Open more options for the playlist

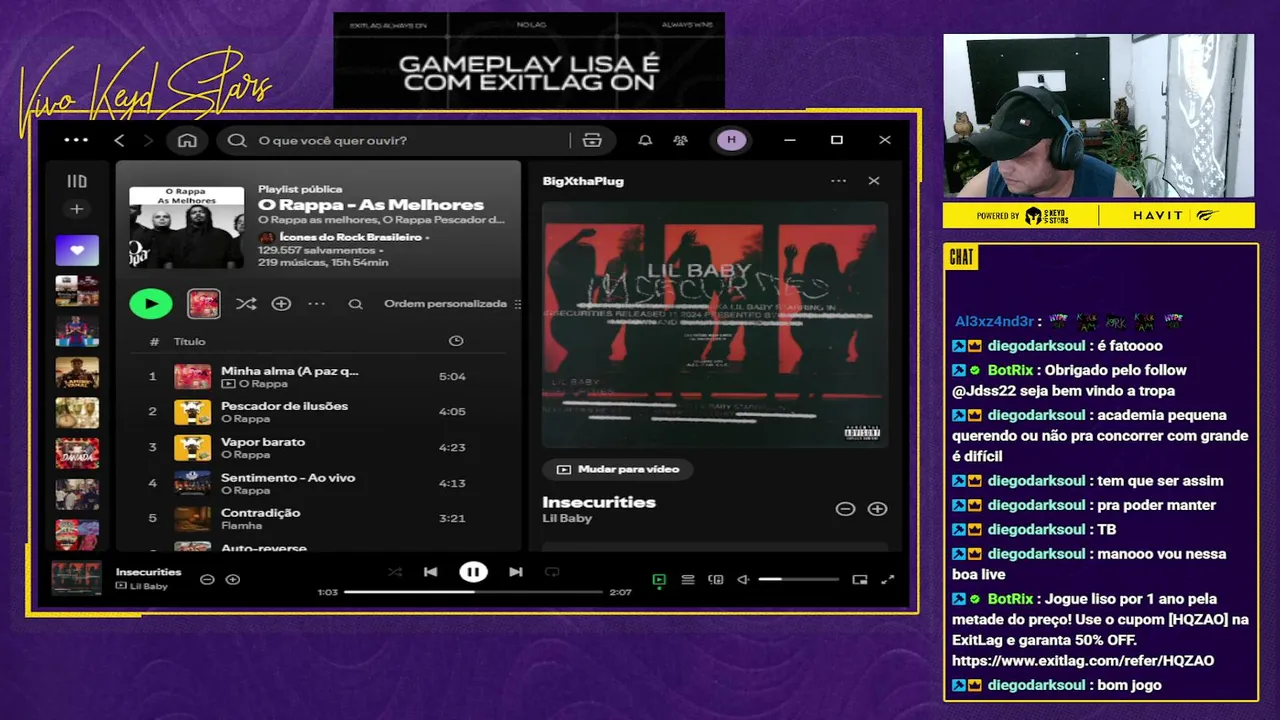(316, 304)
